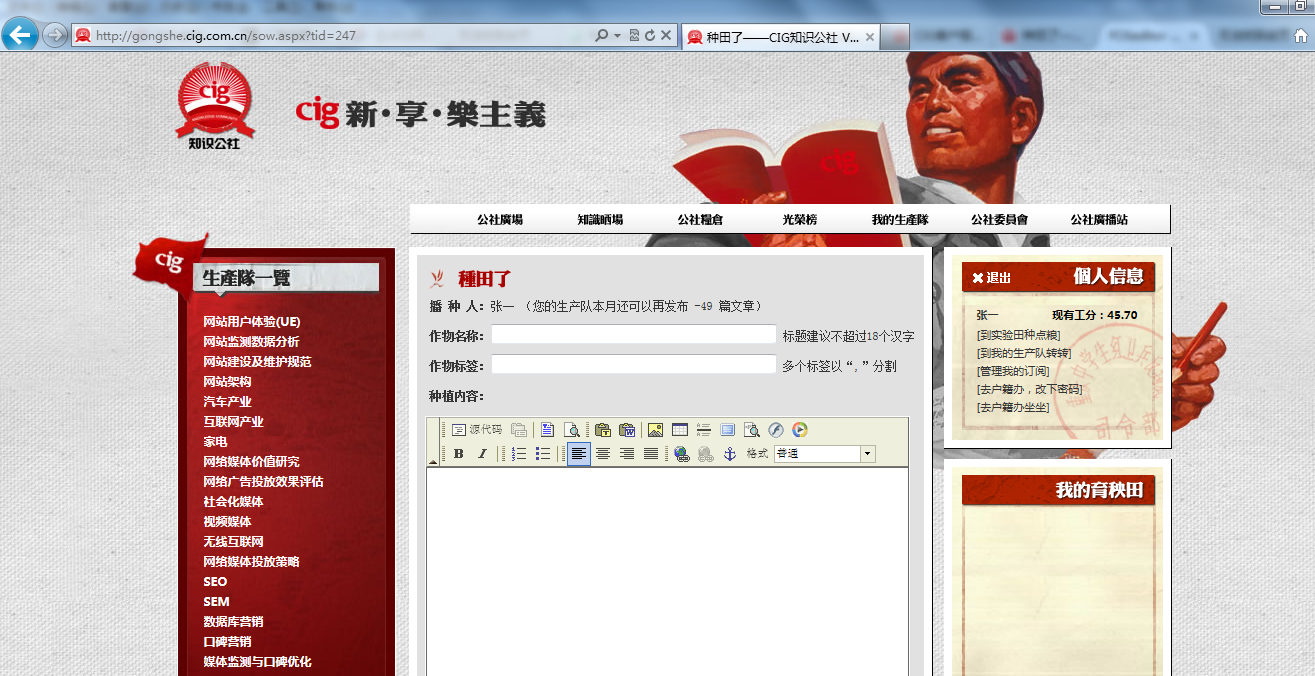
Task: Open the 数据库营销 category
Action: (233, 621)
